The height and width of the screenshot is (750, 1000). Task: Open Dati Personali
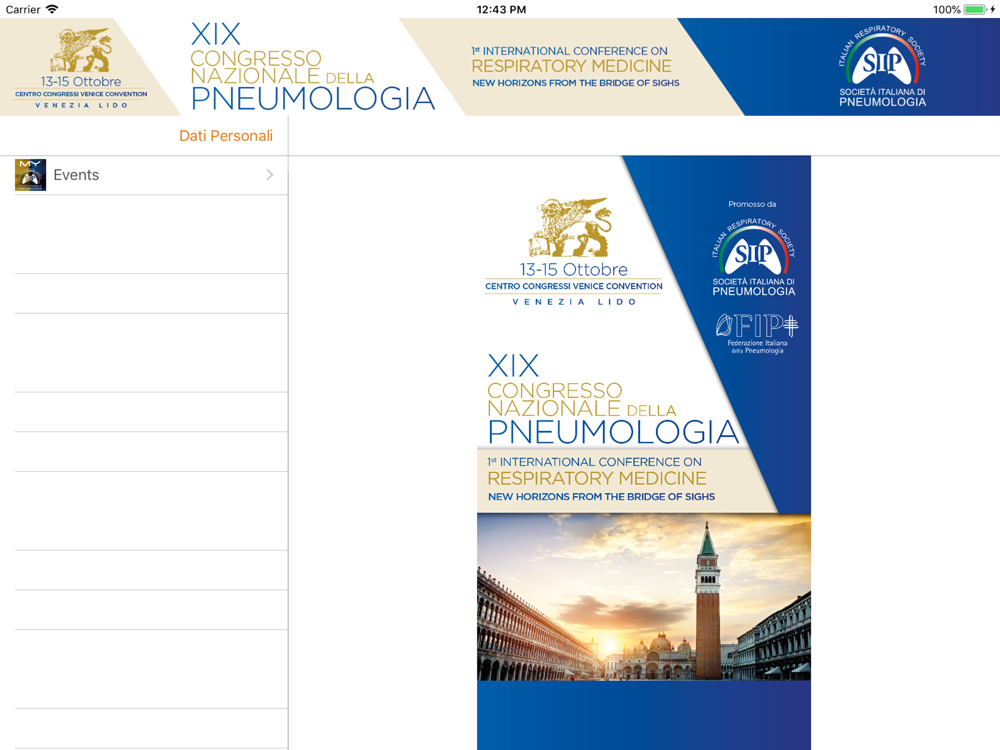pos(226,136)
